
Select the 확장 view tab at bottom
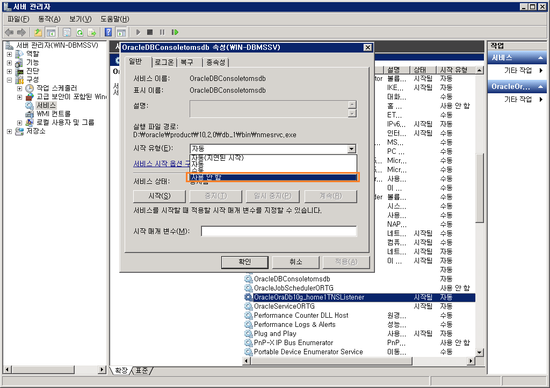tap(121, 370)
